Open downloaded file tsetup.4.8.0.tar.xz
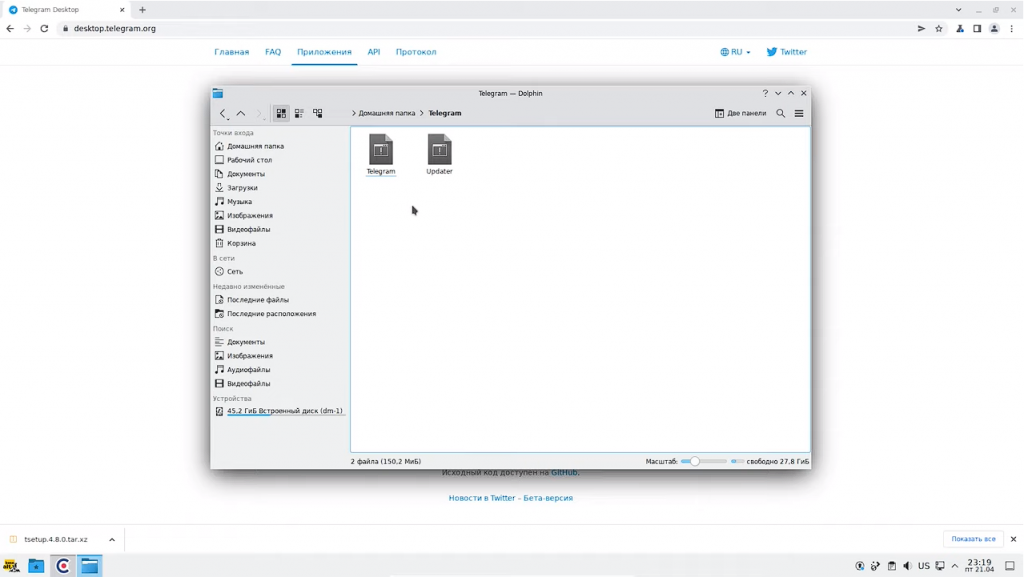This screenshot has width=1024, height=577. (56, 540)
